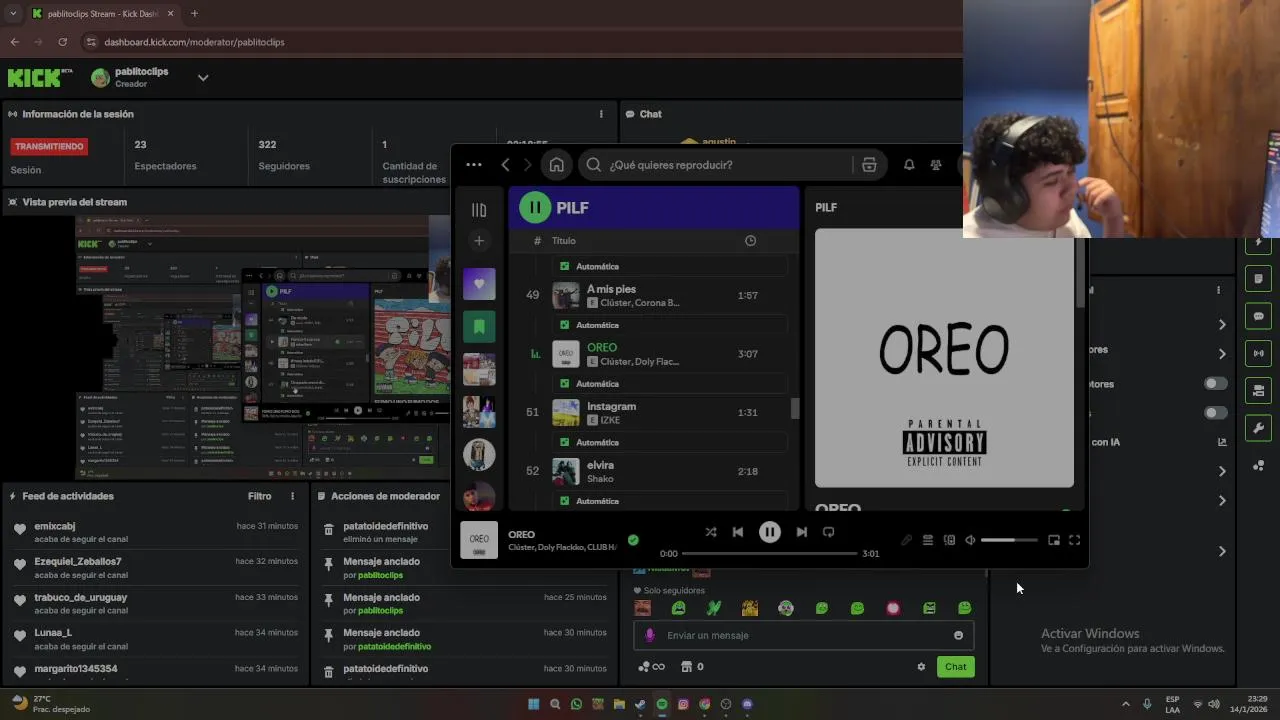Open pablitoclips link under first 'Mensaje anclado'

380,575
